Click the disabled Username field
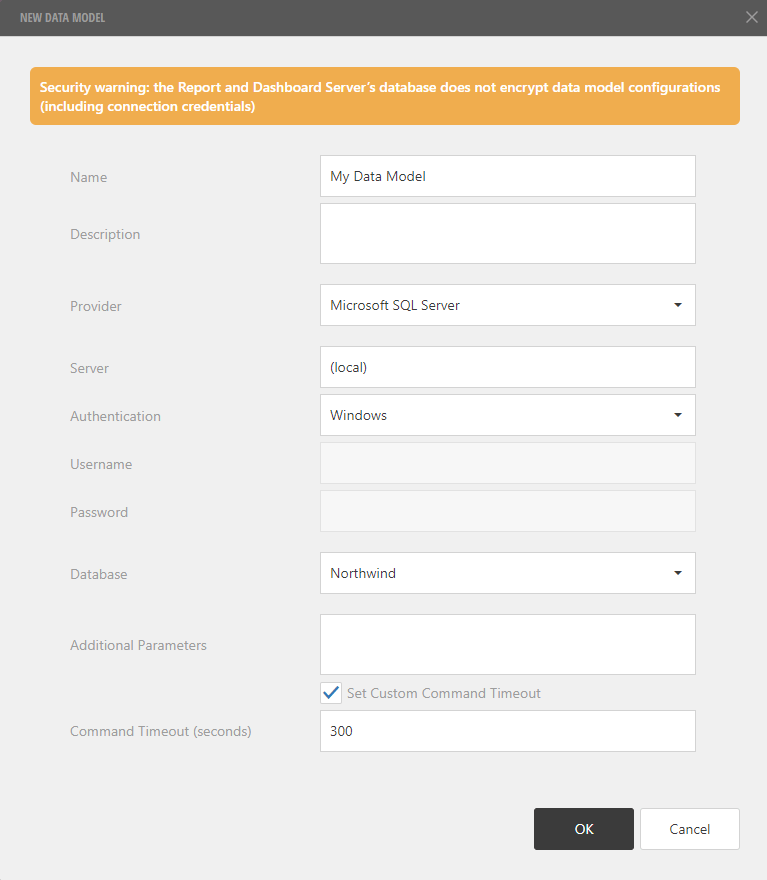 pyautogui.click(x=507, y=463)
